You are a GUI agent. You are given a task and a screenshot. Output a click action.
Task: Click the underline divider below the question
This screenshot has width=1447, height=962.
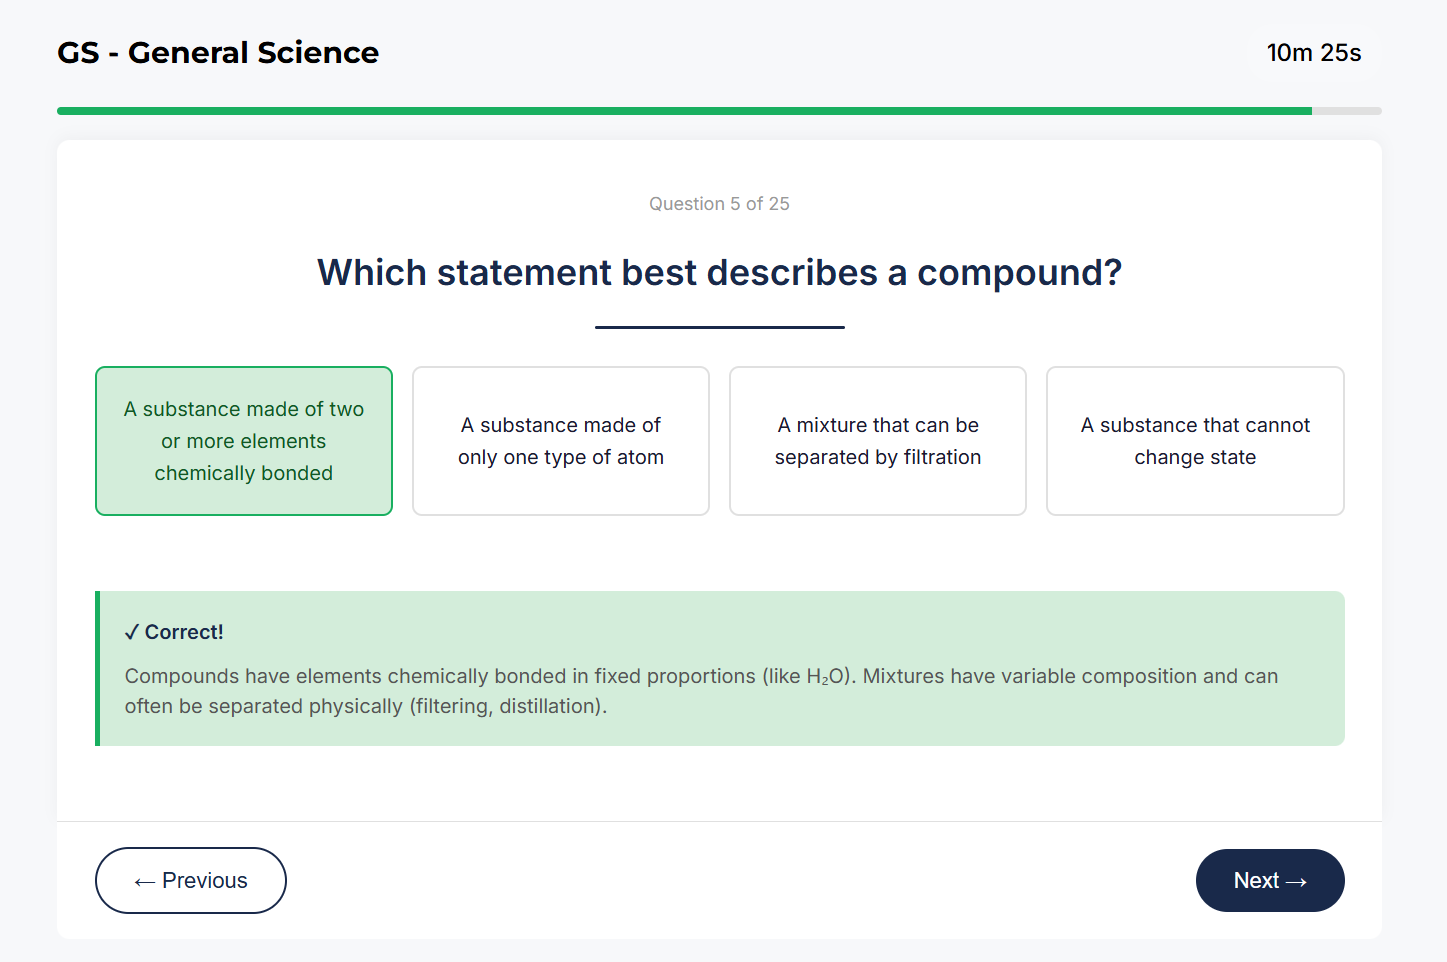tap(719, 324)
